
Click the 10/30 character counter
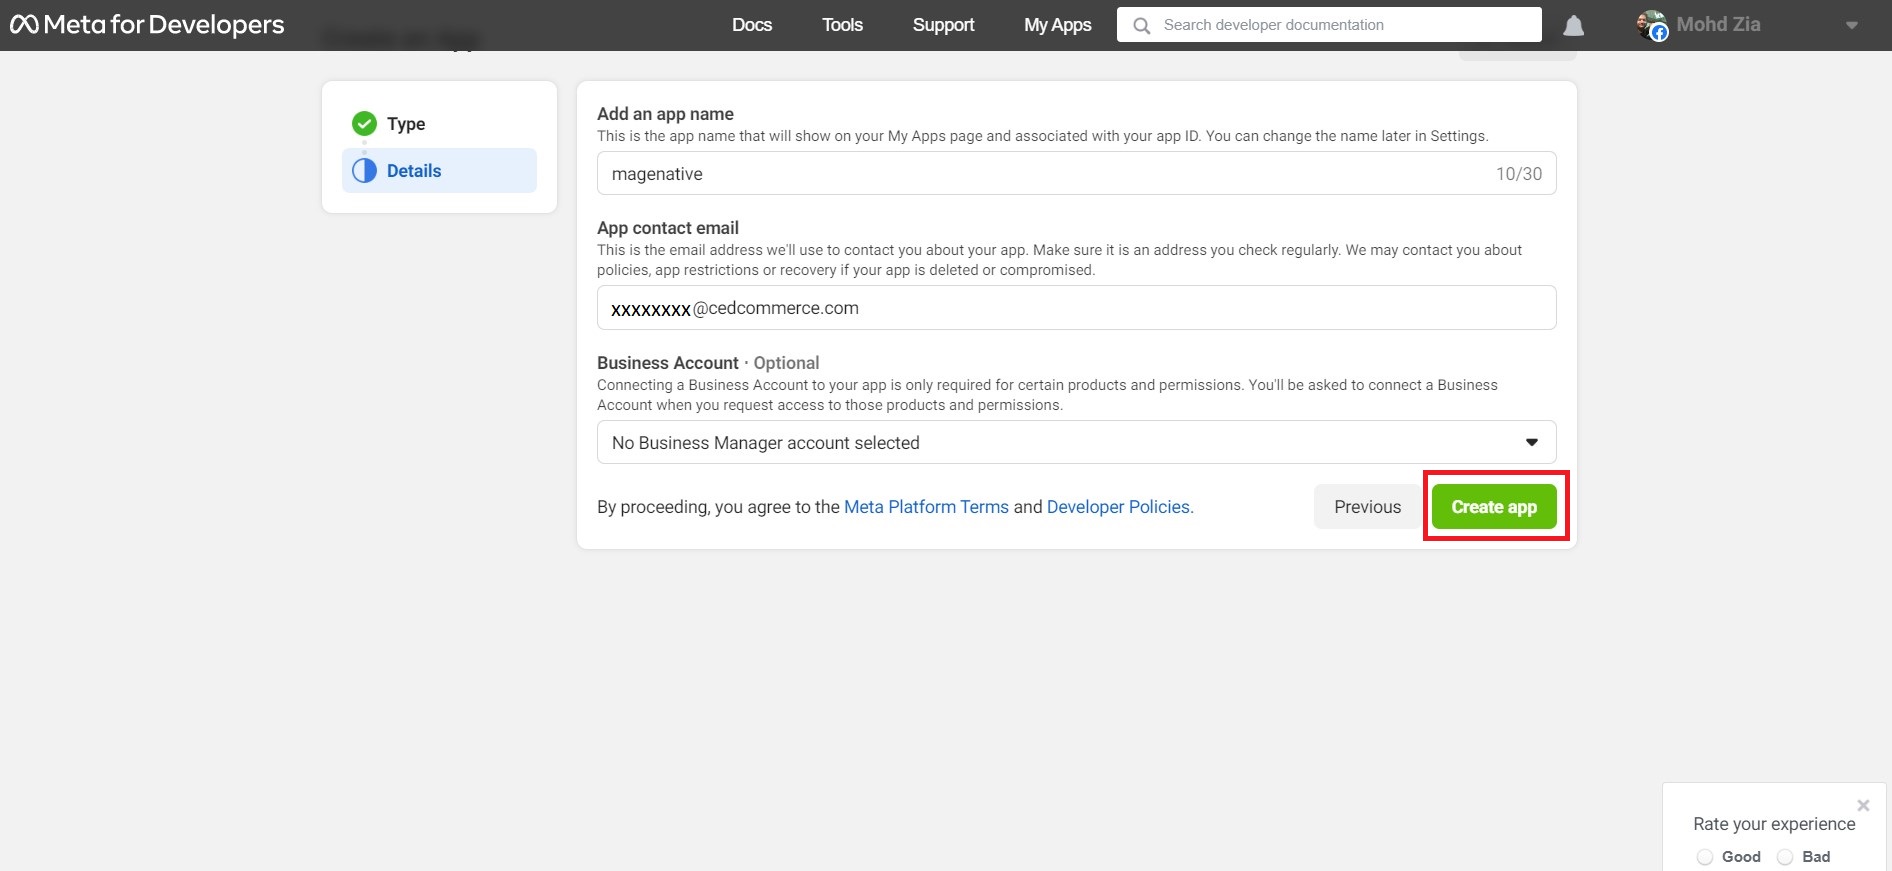pyautogui.click(x=1518, y=174)
